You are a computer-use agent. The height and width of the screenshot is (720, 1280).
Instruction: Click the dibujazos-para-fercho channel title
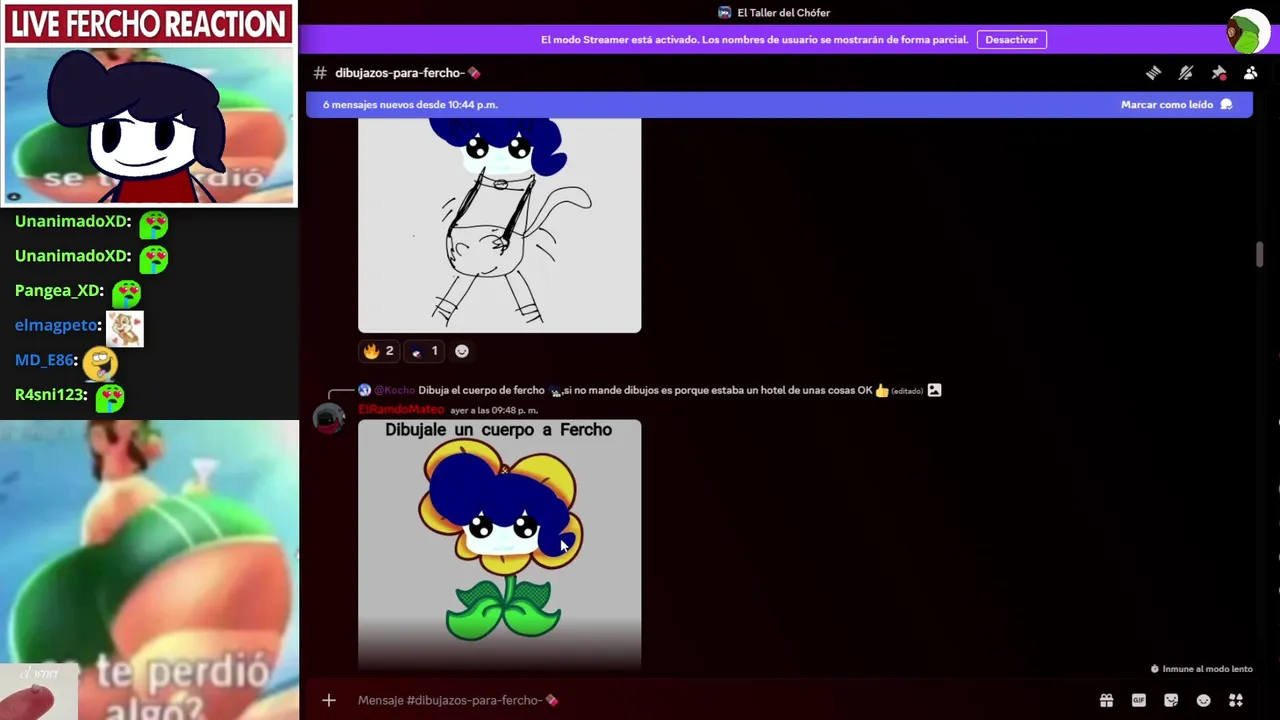[x=408, y=73]
